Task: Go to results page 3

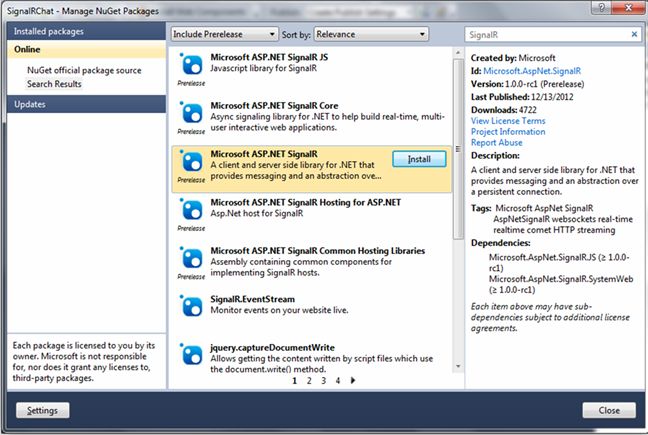Action: tap(323, 380)
